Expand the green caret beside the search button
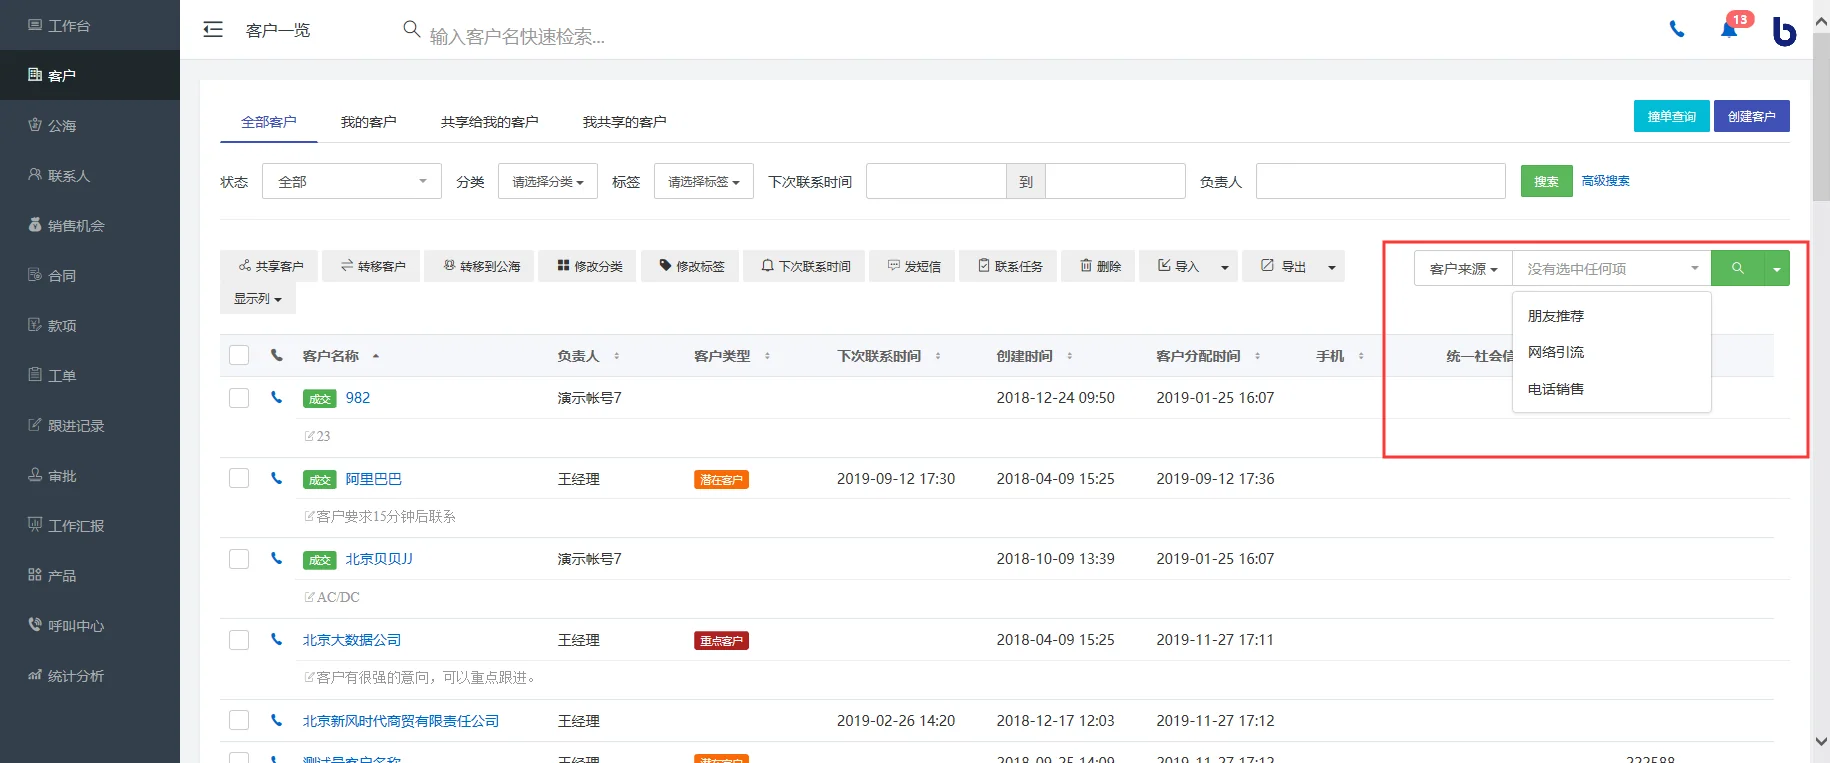Viewport: 1830px width, 763px height. coord(1777,268)
